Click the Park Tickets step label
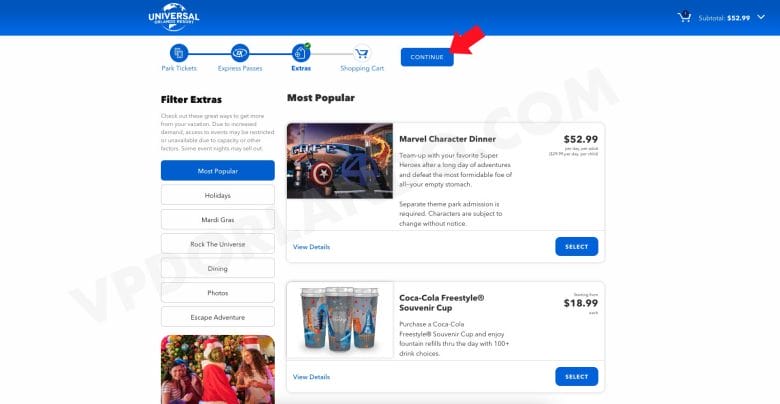 179,69
